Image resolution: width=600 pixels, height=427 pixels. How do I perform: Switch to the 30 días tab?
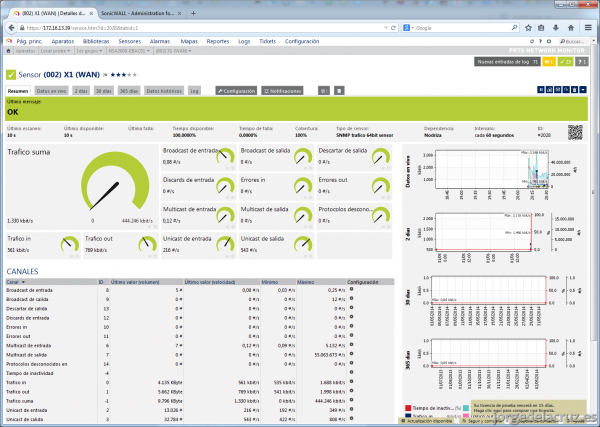click(x=104, y=91)
